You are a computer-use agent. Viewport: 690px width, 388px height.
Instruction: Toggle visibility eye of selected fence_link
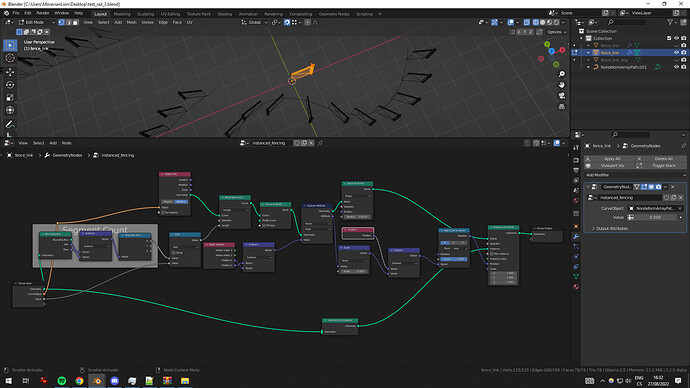[x=676, y=52]
